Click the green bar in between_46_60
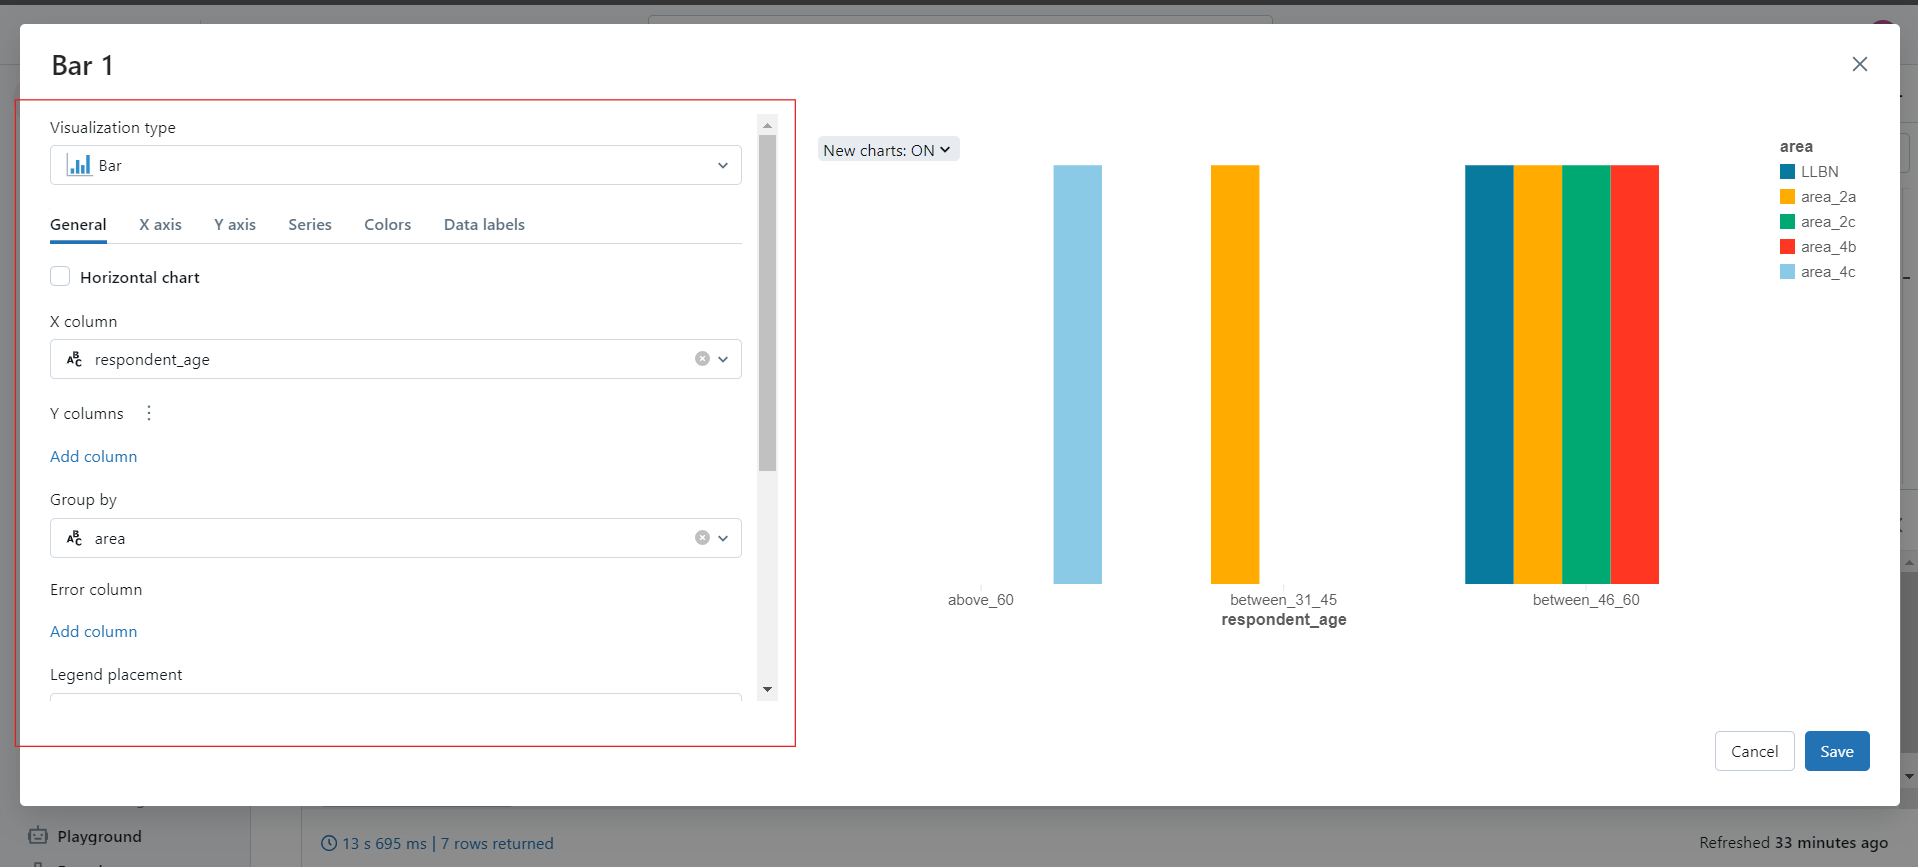The image size is (1918, 867). pyautogui.click(x=1586, y=374)
